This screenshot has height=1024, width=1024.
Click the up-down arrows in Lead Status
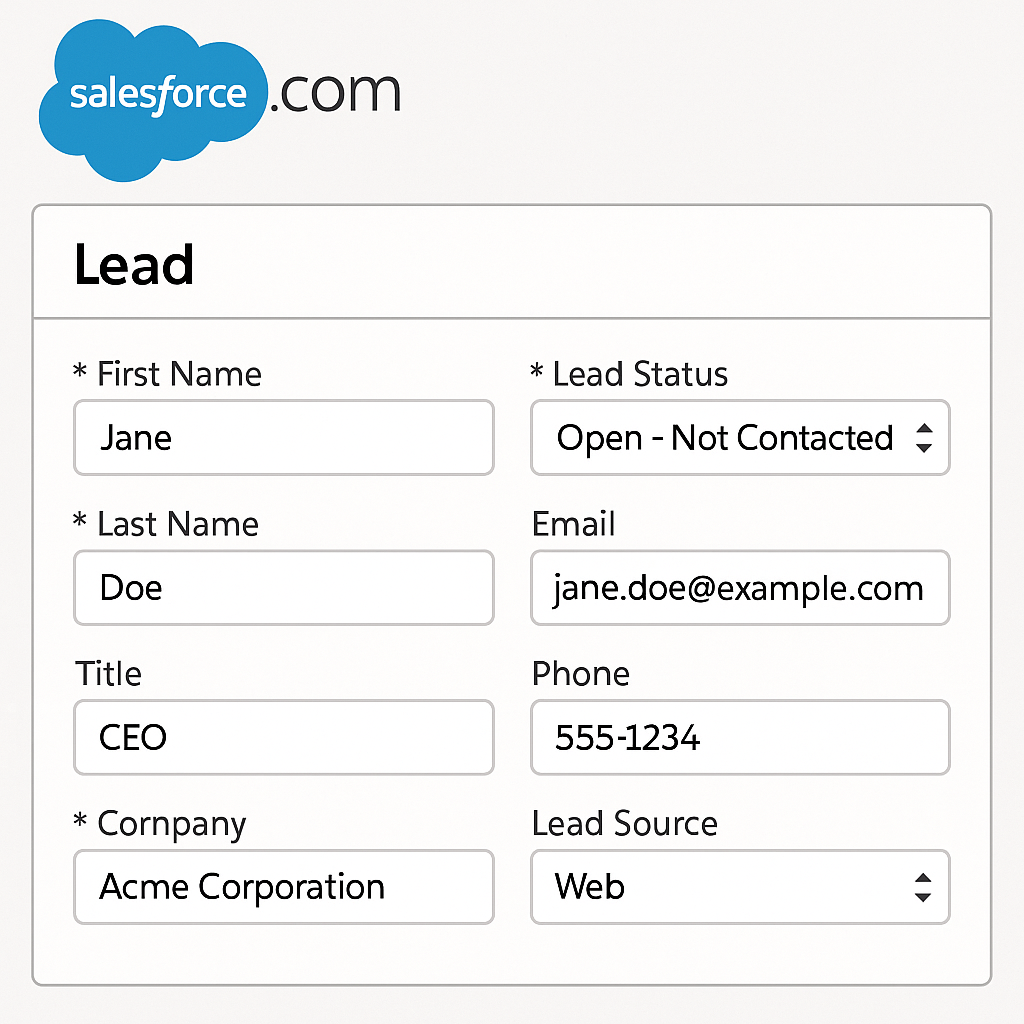[x=924, y=438]
